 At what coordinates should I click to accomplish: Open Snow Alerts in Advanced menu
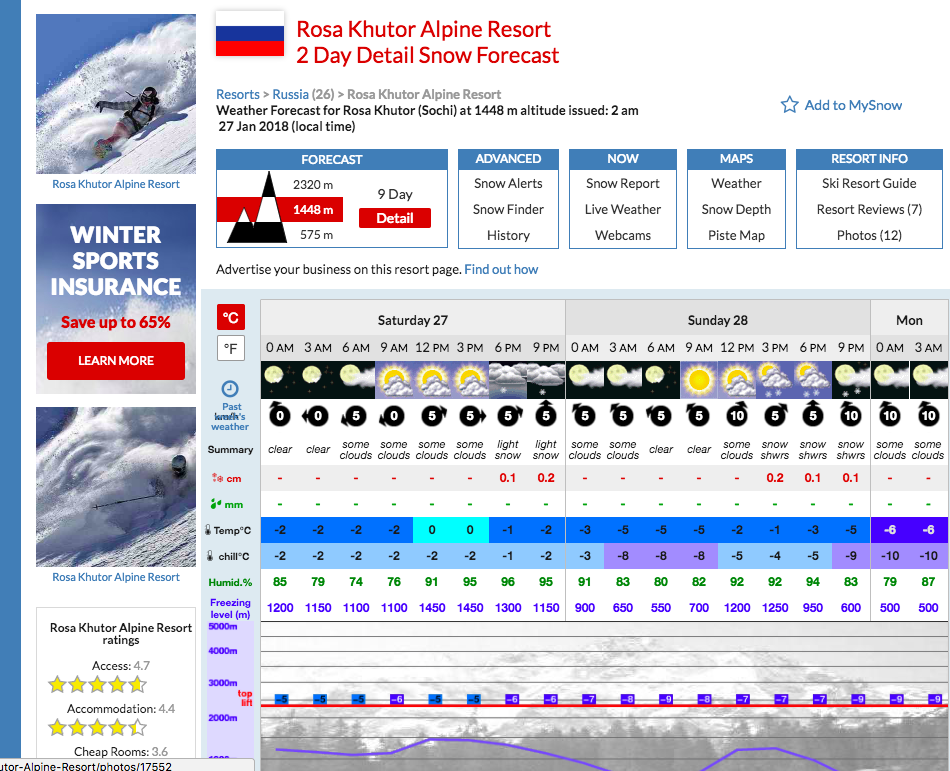point(508,184)
